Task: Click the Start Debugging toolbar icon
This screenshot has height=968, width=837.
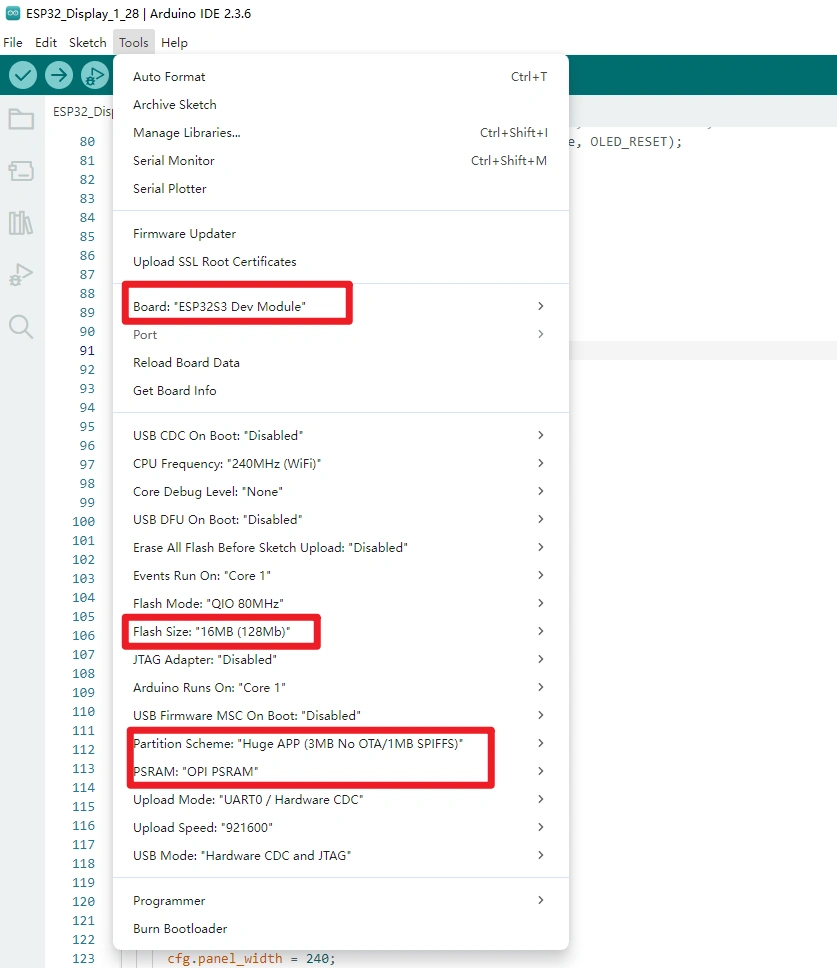Action: click(94, 75)
